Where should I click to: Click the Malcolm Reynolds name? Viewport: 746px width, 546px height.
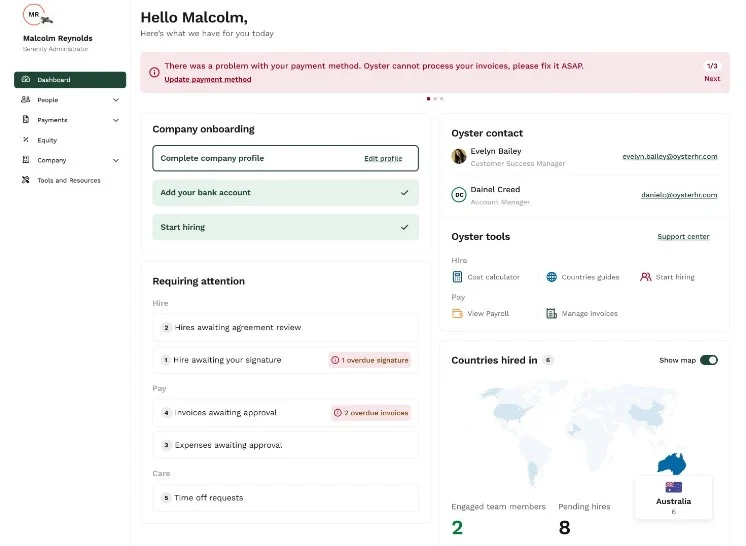coord(58,38)
